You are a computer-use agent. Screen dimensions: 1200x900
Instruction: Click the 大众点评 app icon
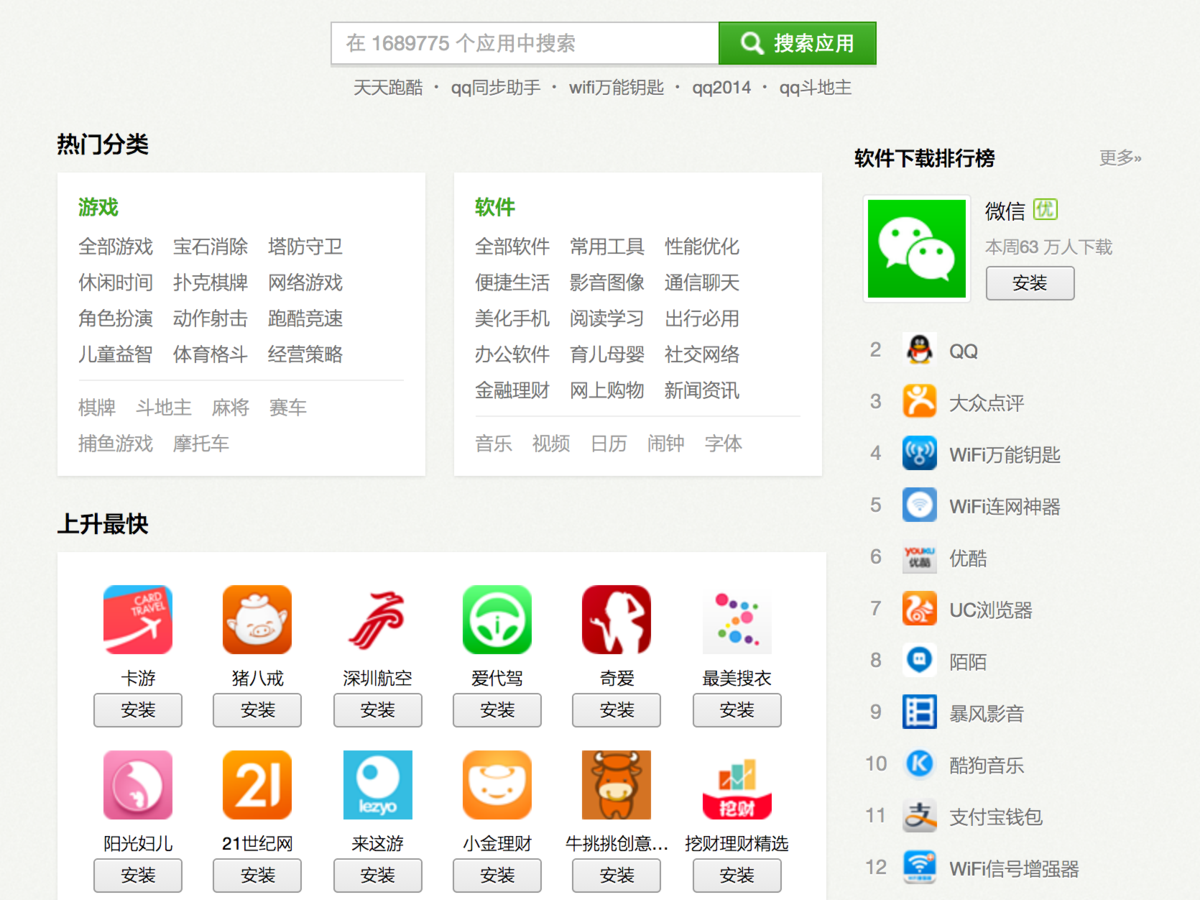(x=919, y=402)
